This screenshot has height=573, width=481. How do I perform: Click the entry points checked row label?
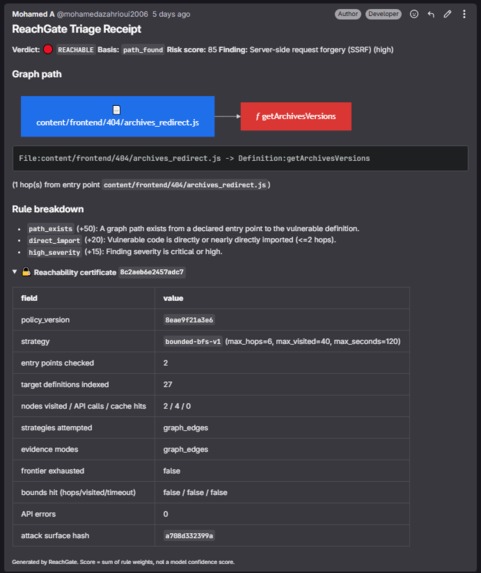(57, 363)
